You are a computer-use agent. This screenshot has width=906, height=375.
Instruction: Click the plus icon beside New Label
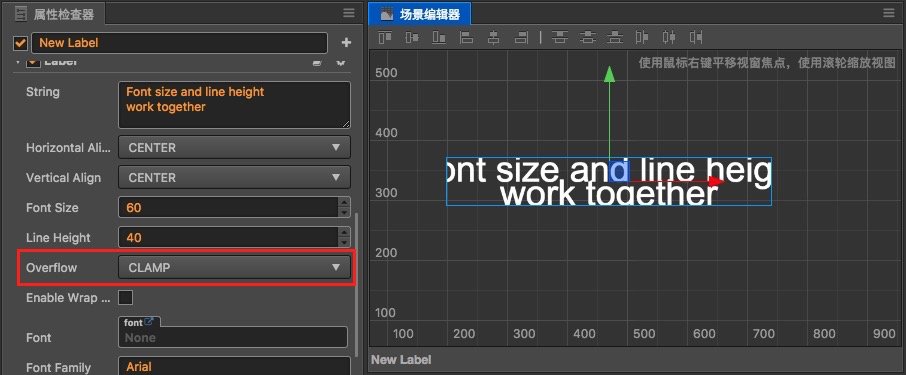tap(346, 43)
